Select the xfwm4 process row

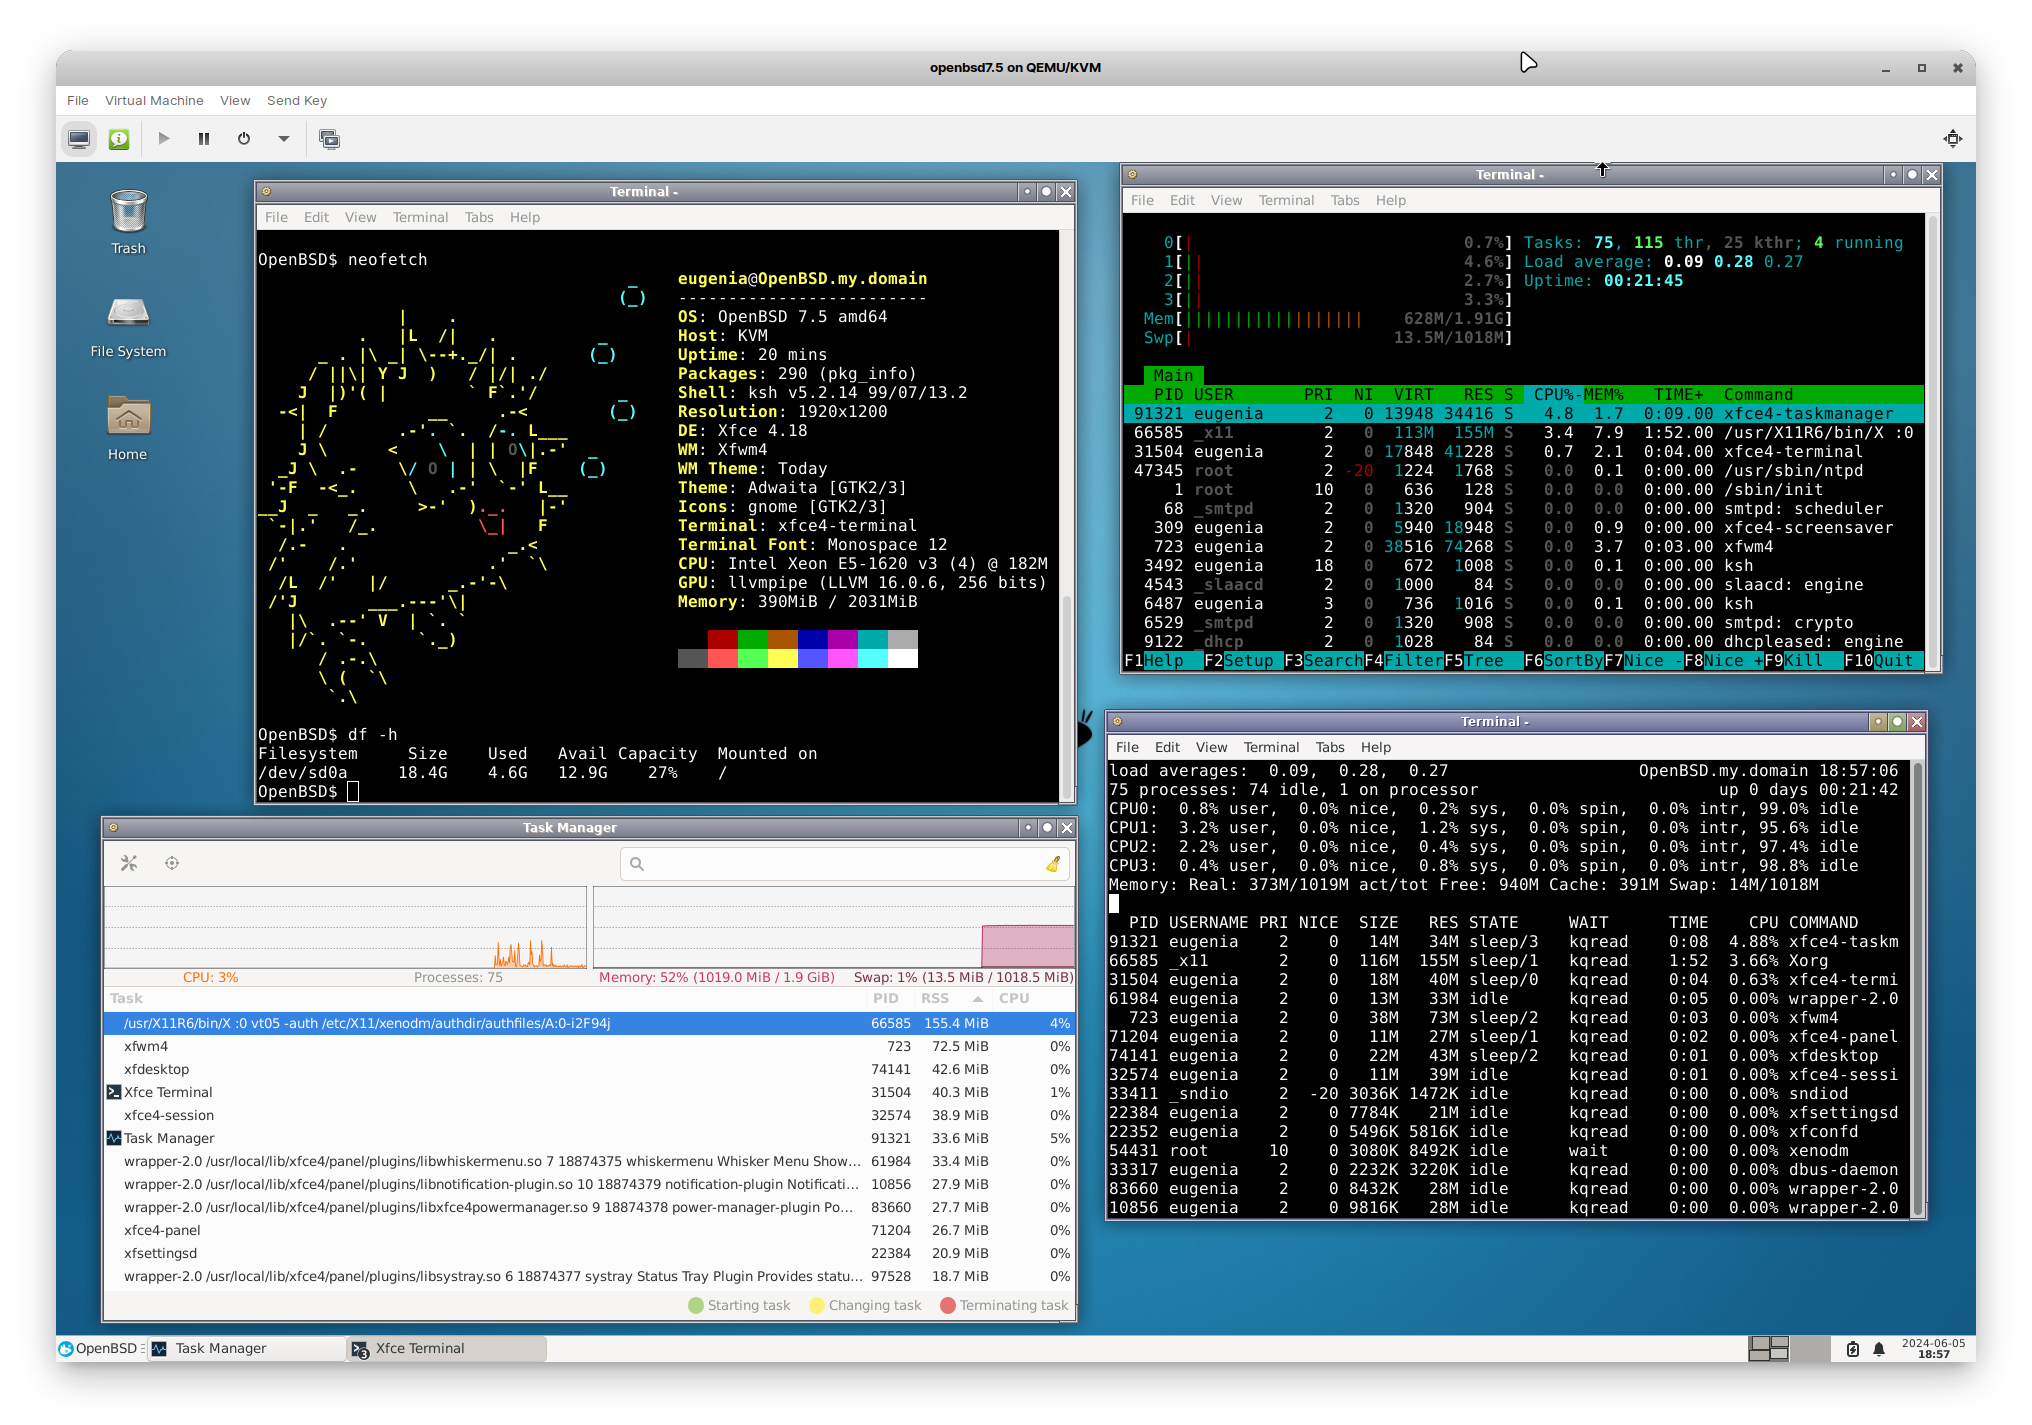pos(589,1046)
